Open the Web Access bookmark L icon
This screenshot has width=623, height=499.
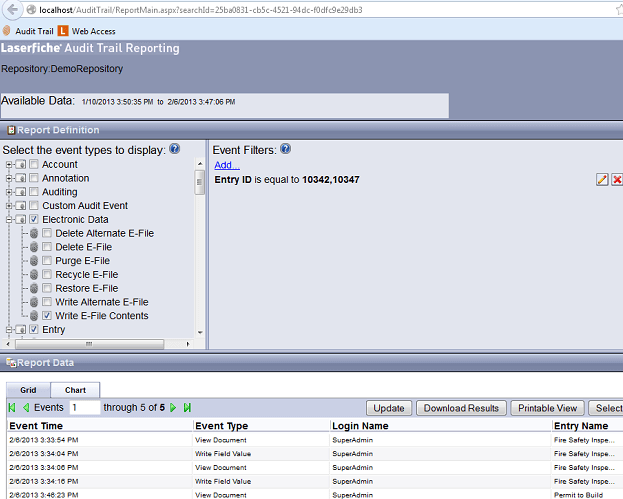[63, 31]
